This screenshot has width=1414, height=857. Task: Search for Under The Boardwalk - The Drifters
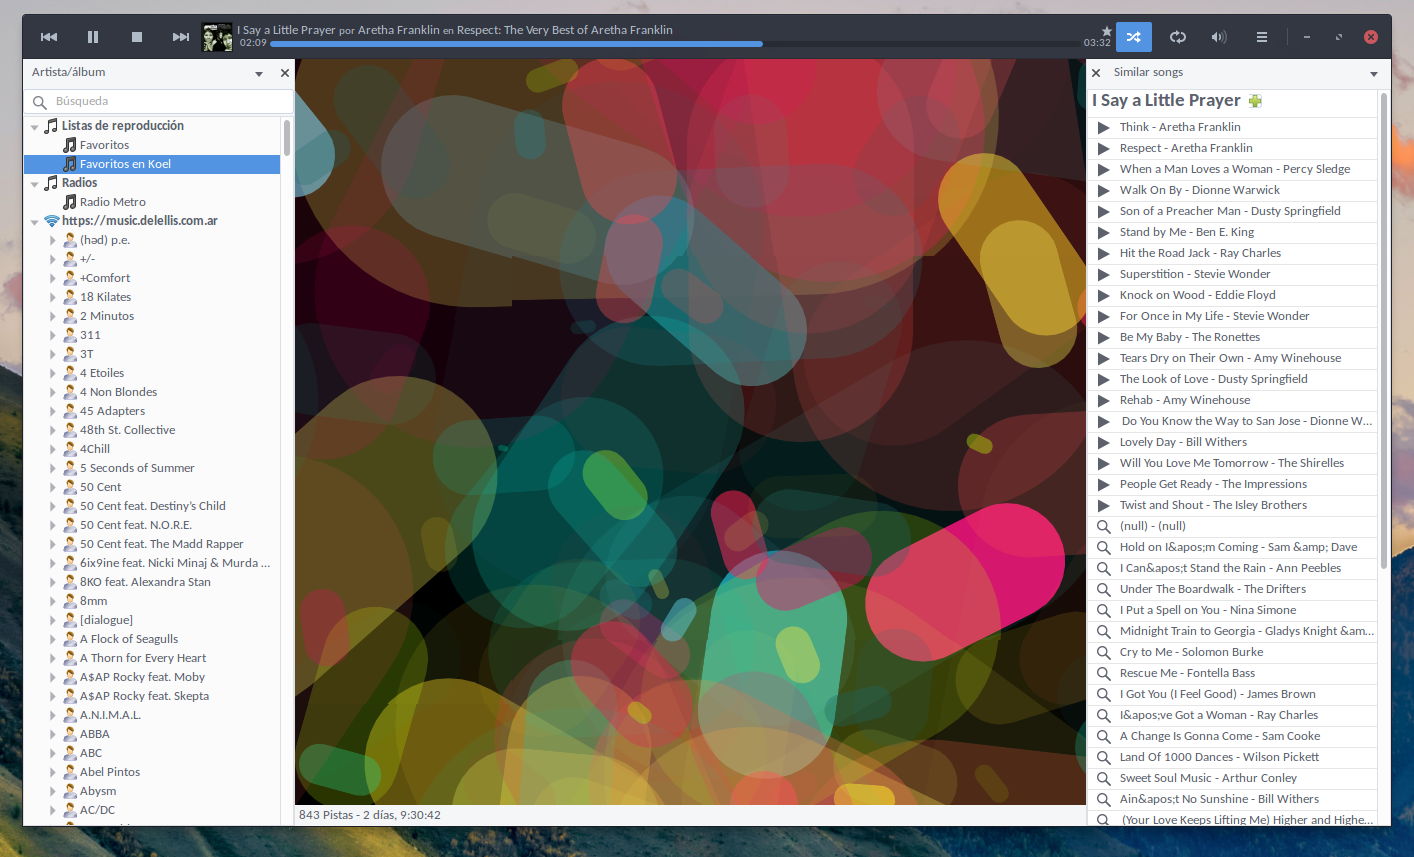pyautogui.click(x=1104, y=589)
